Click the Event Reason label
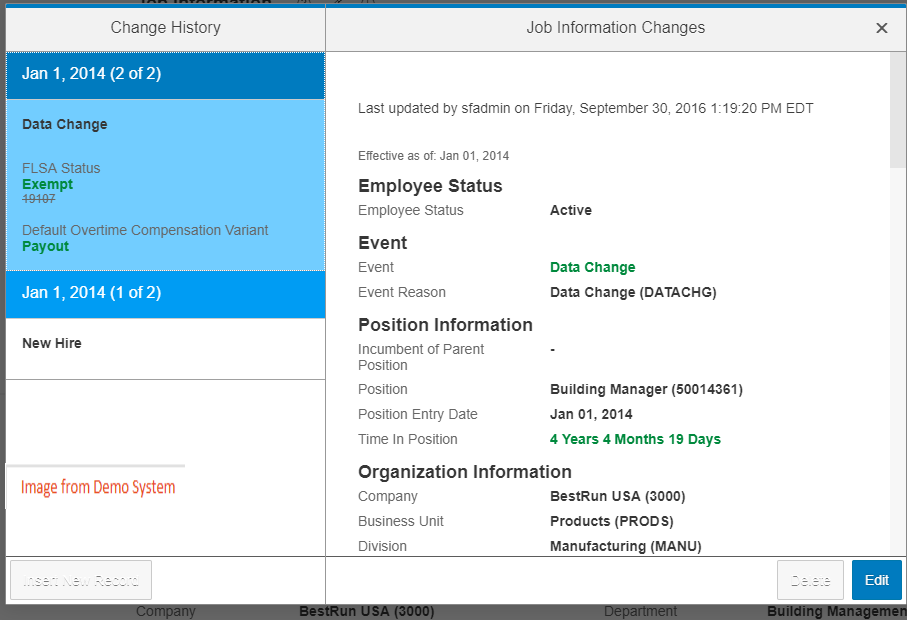This screenshot has height=620, width=907. 401,293
